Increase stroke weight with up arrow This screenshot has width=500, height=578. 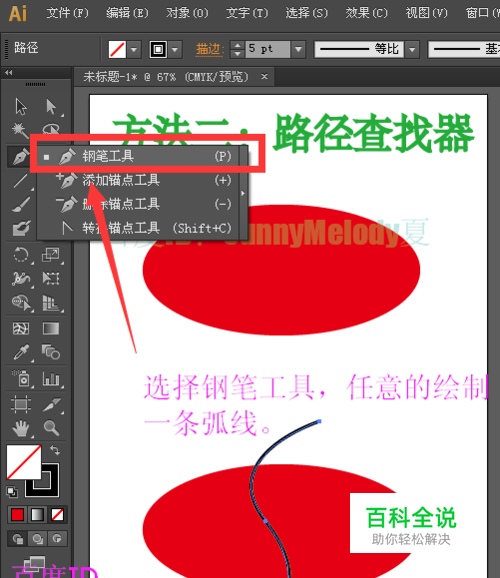[237, 45]
